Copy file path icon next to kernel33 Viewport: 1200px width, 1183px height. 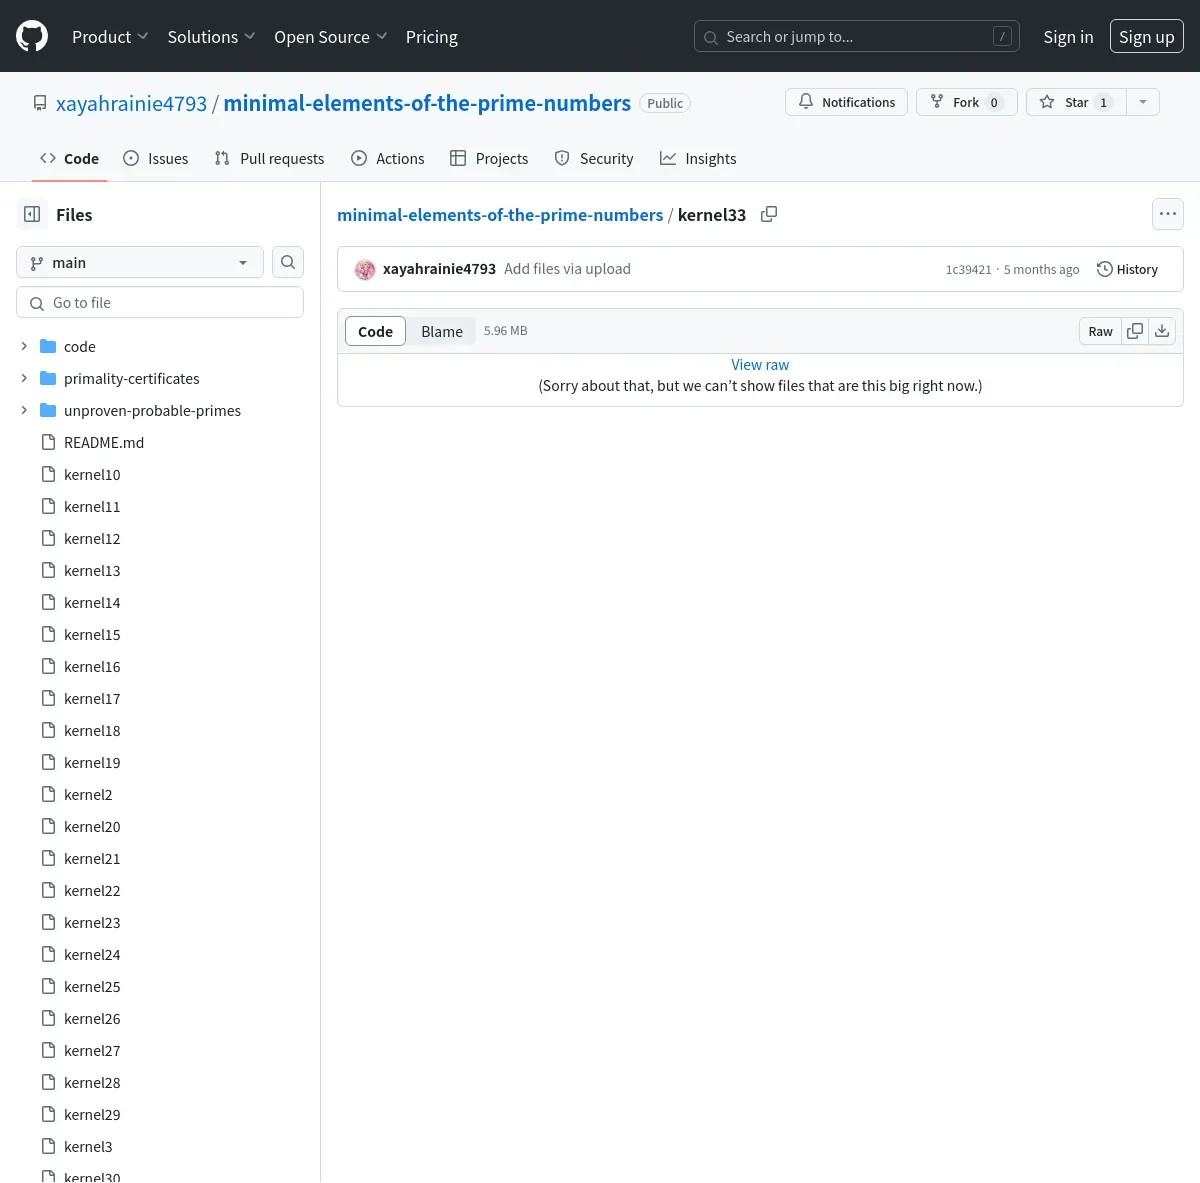coord(769,214)
